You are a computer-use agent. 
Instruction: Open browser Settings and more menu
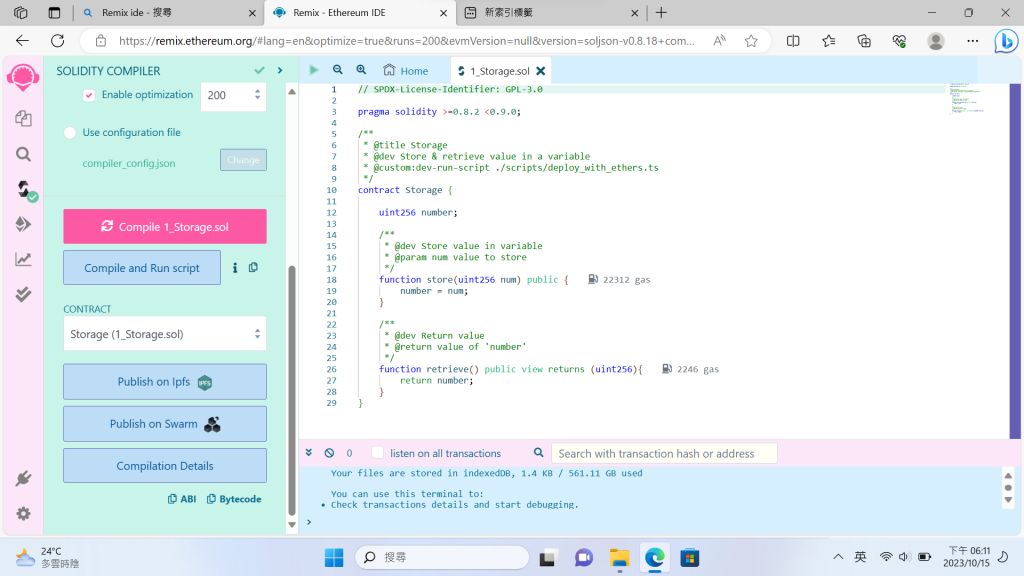pyautogui.click(x=972, y=41)
